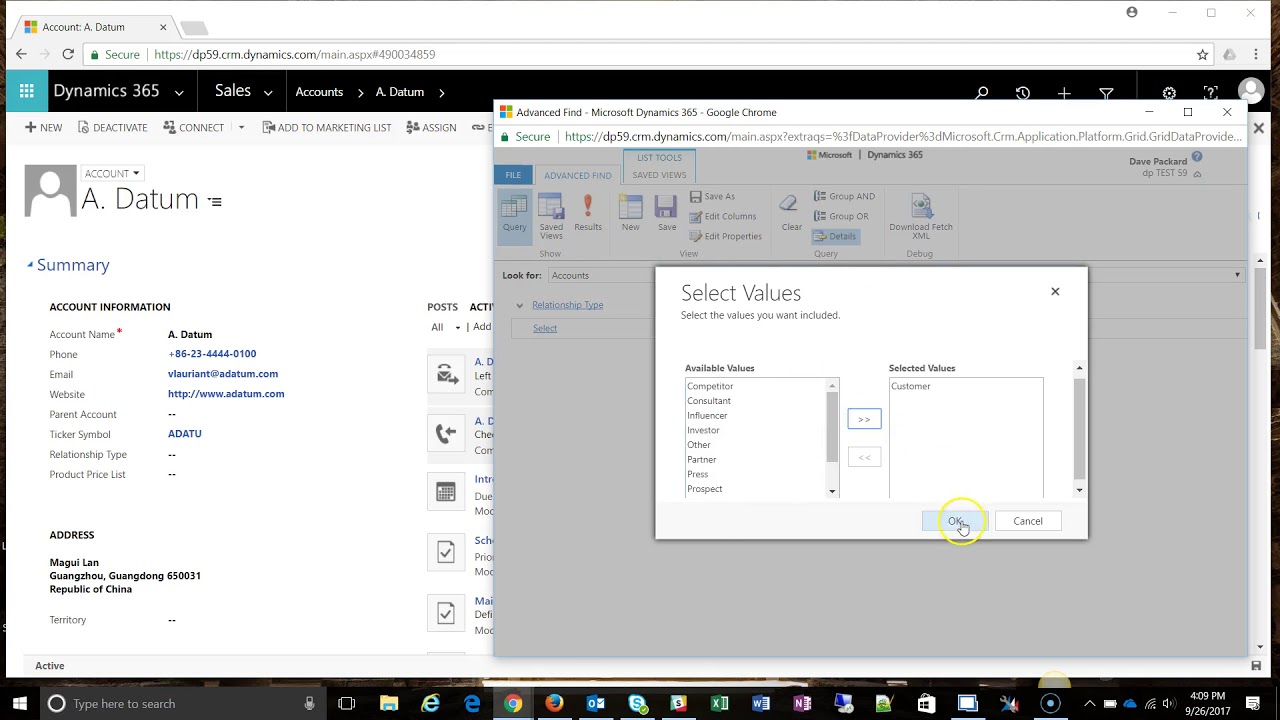The width and height of the screenshot is (1280, 720).
Task: Move selected value right with >> button
Action: (864, 419)
